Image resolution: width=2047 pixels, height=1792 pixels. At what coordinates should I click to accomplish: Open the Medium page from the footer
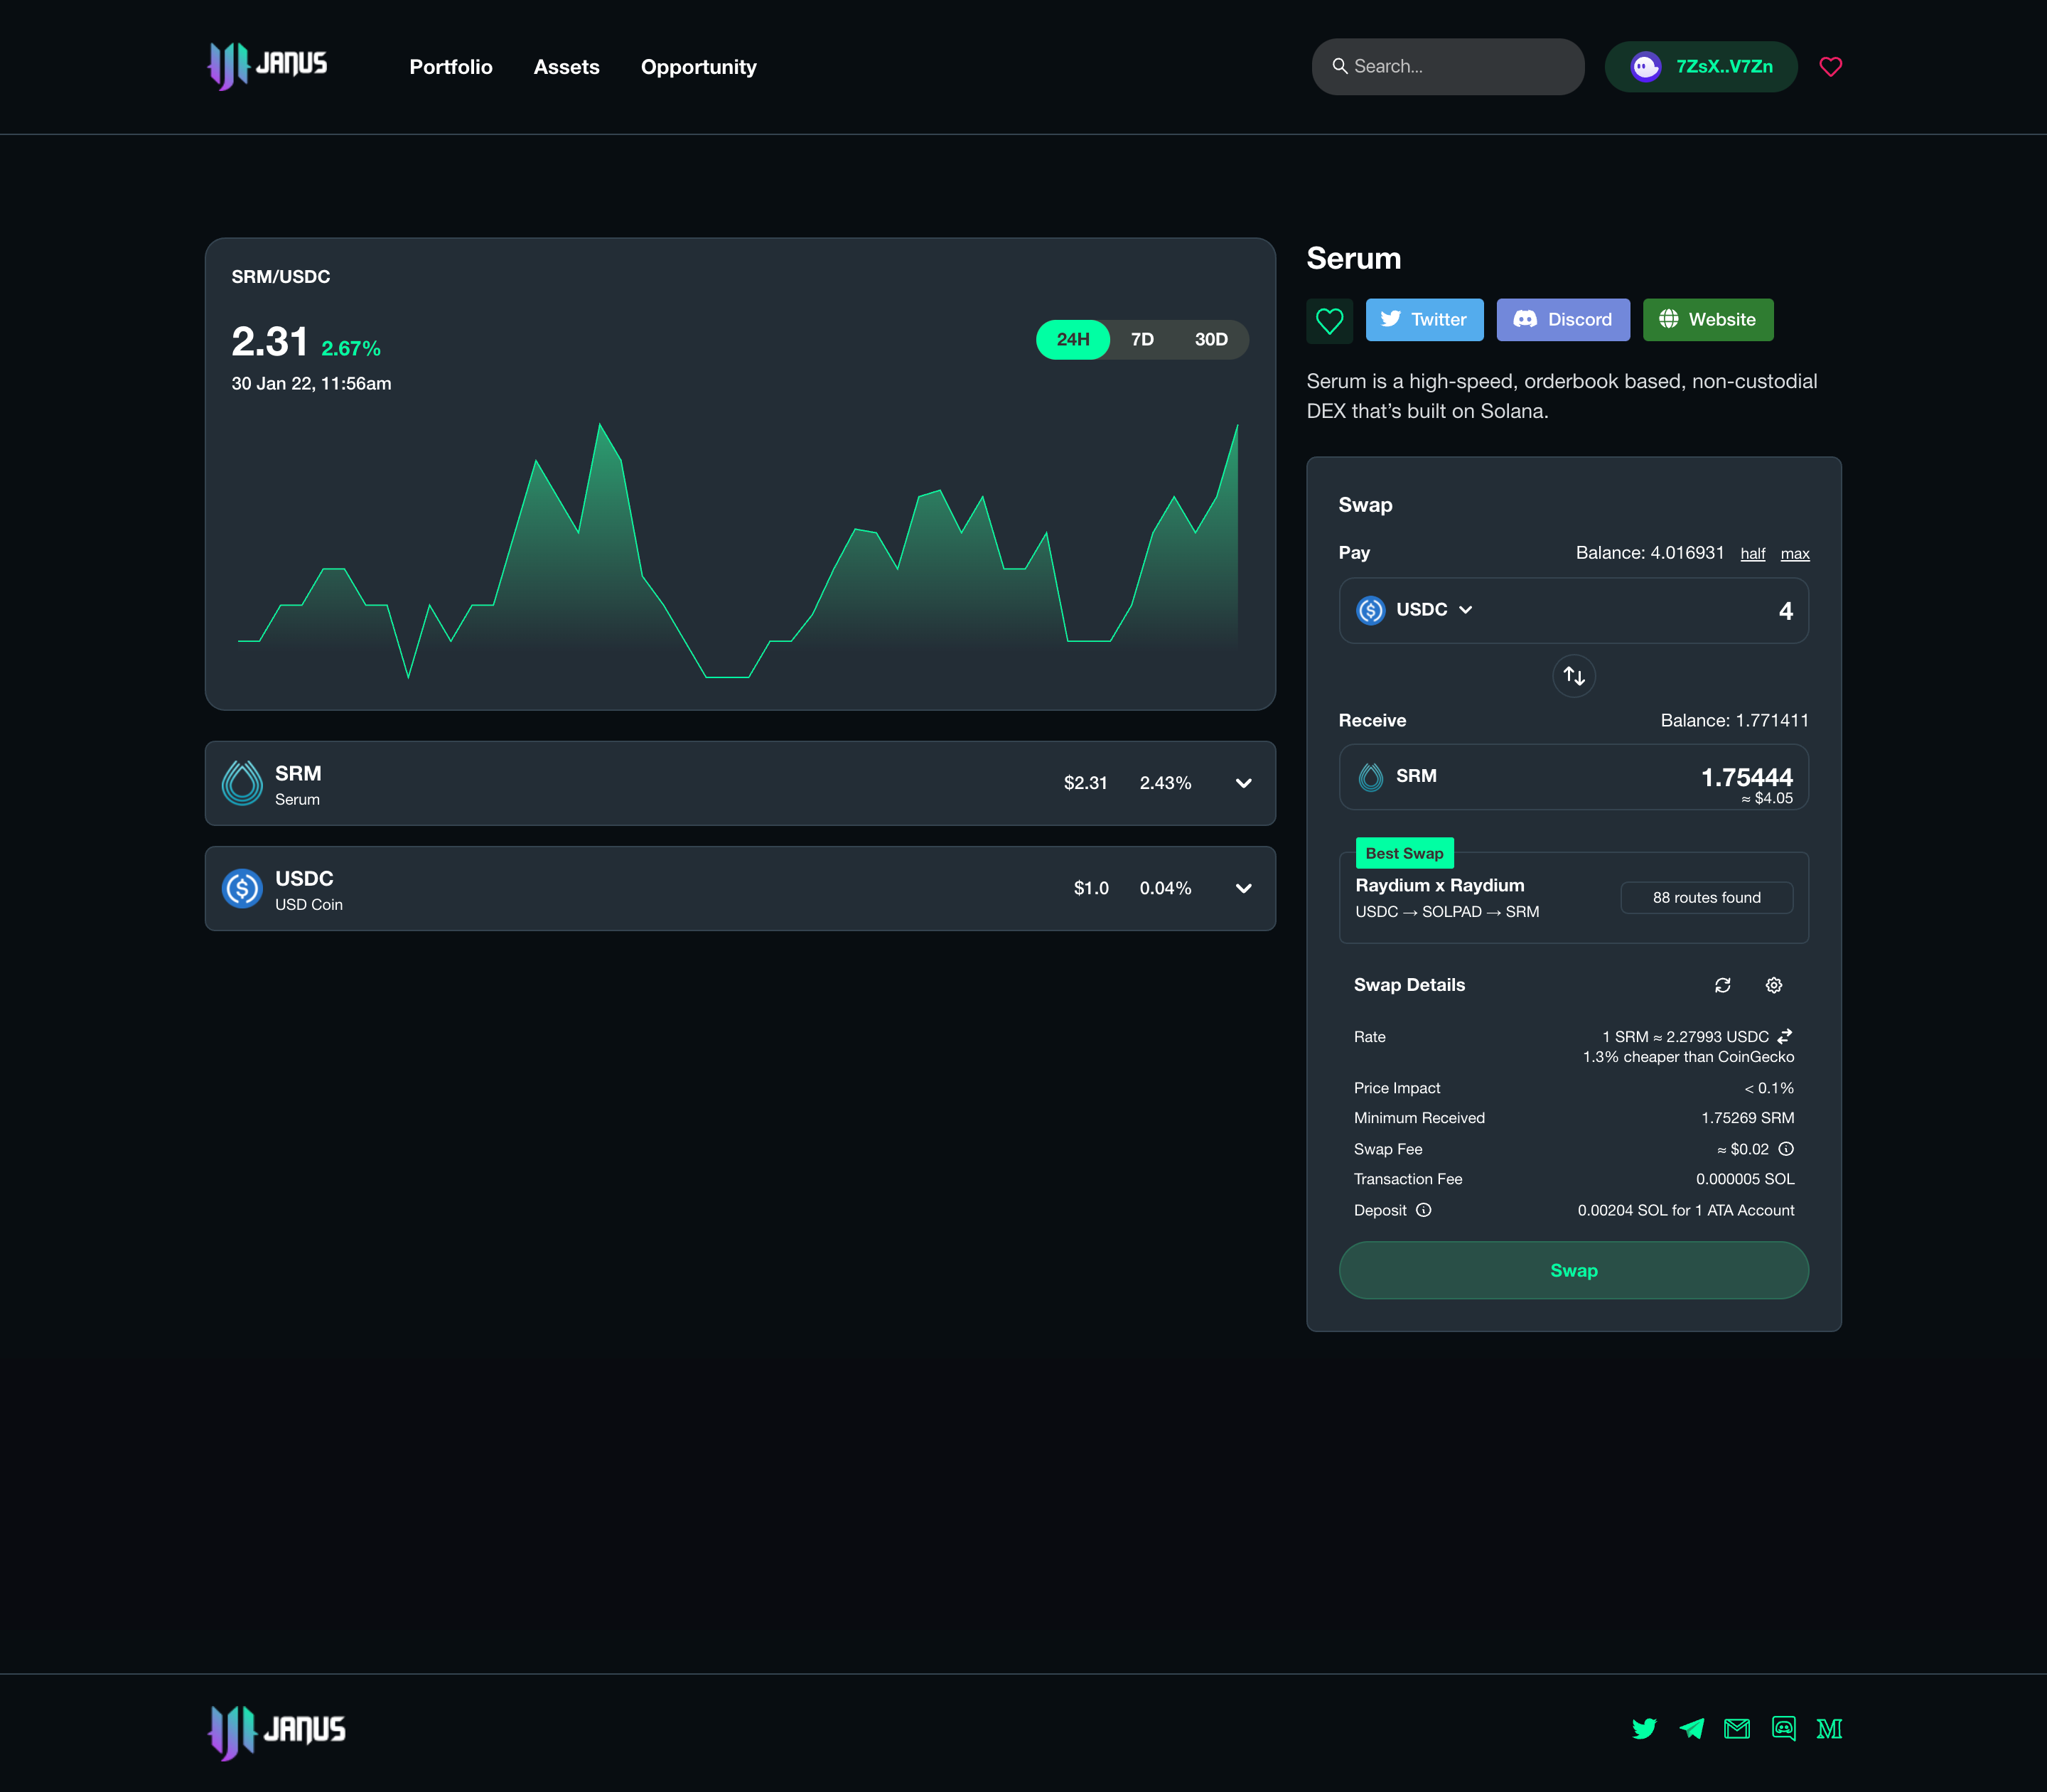1831,1729
